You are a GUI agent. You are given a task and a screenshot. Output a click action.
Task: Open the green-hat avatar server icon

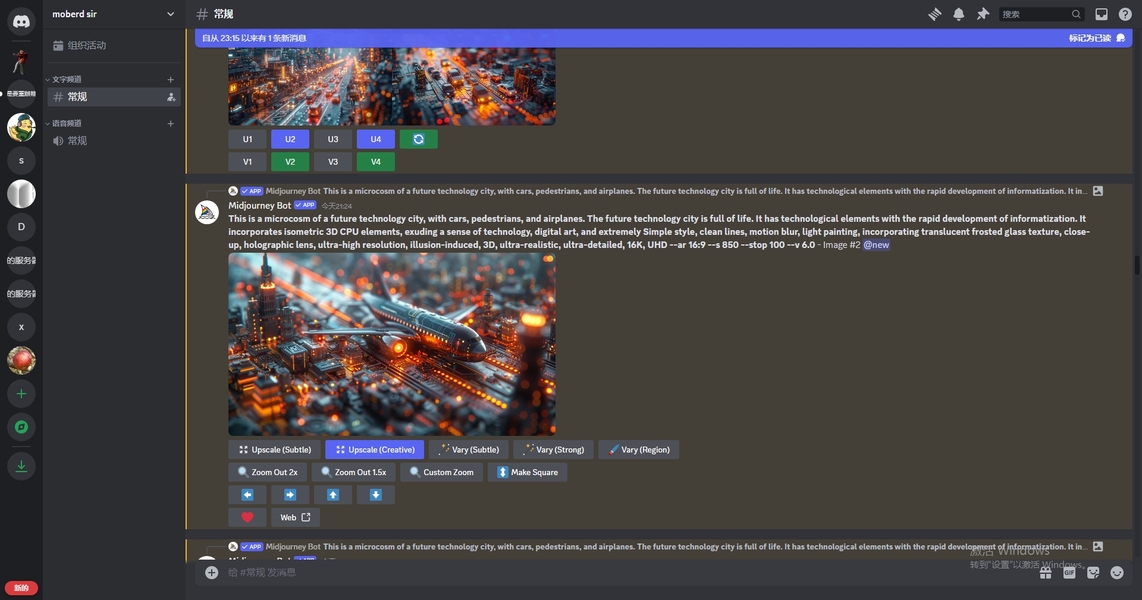coord(21,127)
